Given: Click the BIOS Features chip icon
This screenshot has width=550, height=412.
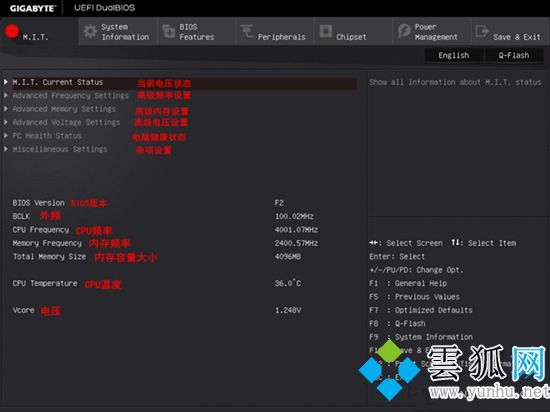Looking at the screenshot, I should [169, 31].
